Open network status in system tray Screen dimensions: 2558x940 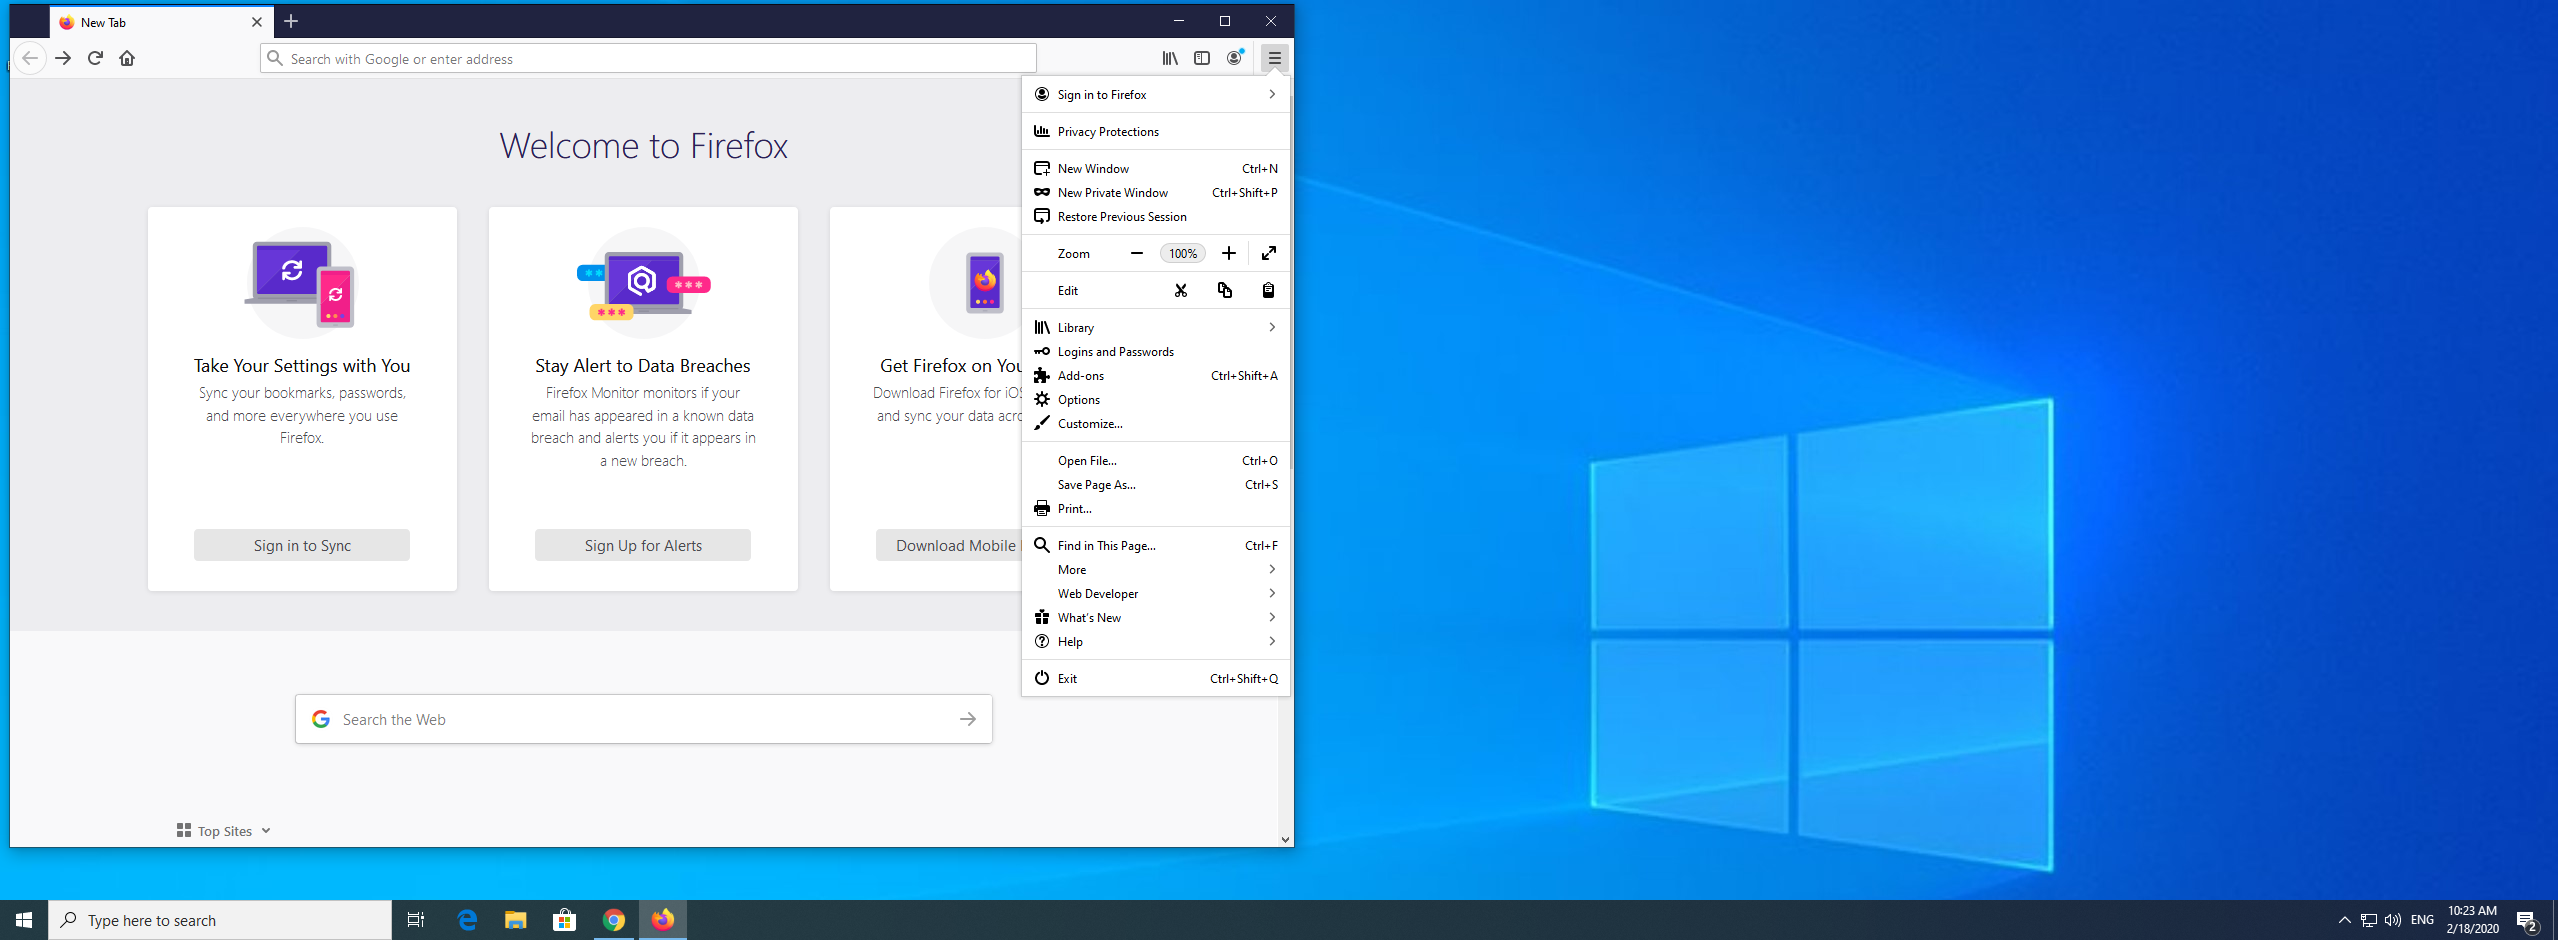point(2369,920)
